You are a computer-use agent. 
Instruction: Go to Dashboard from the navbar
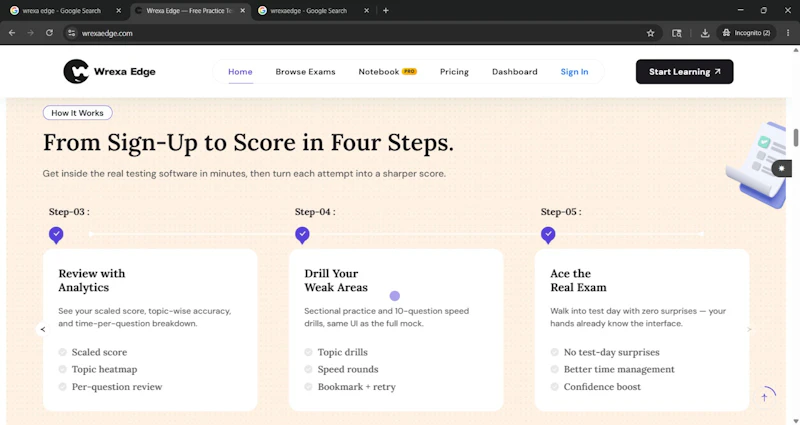click(515, 71)
